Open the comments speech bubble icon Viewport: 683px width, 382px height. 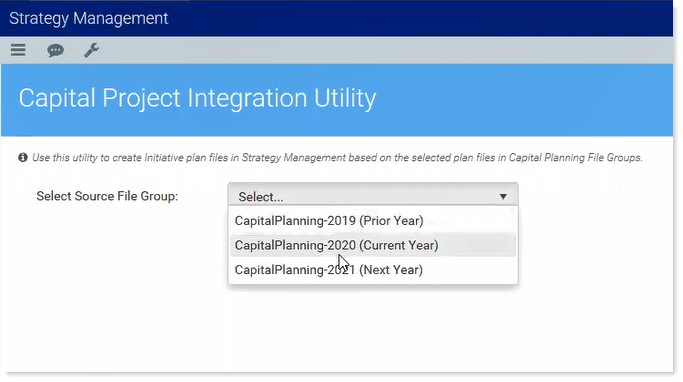(55, 51)
